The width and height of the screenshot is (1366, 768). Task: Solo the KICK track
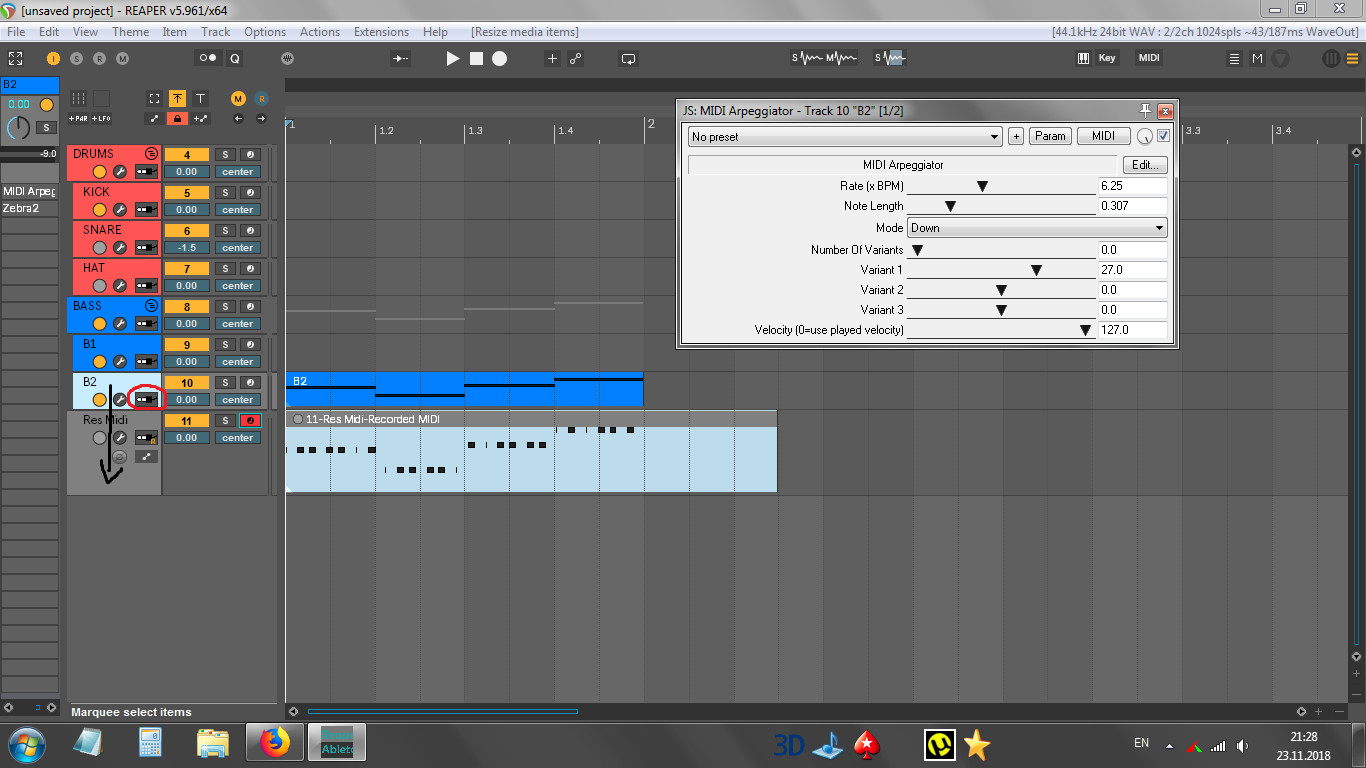[x=225, y=192]
